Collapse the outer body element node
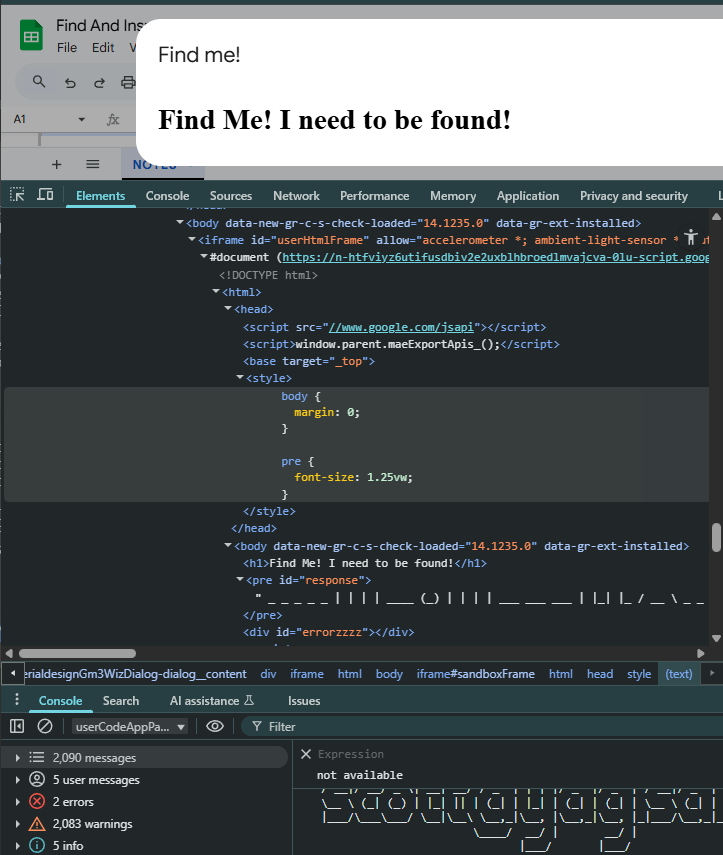The height and width of the screenshot is (855, 723). click(180, 222)
